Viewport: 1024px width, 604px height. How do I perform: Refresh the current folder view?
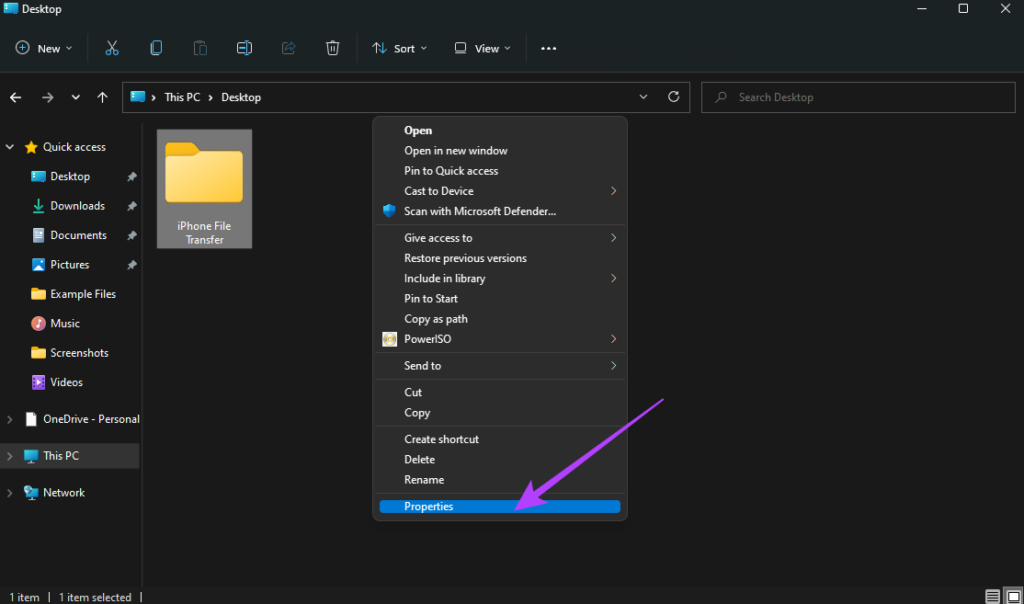(674, 97)
